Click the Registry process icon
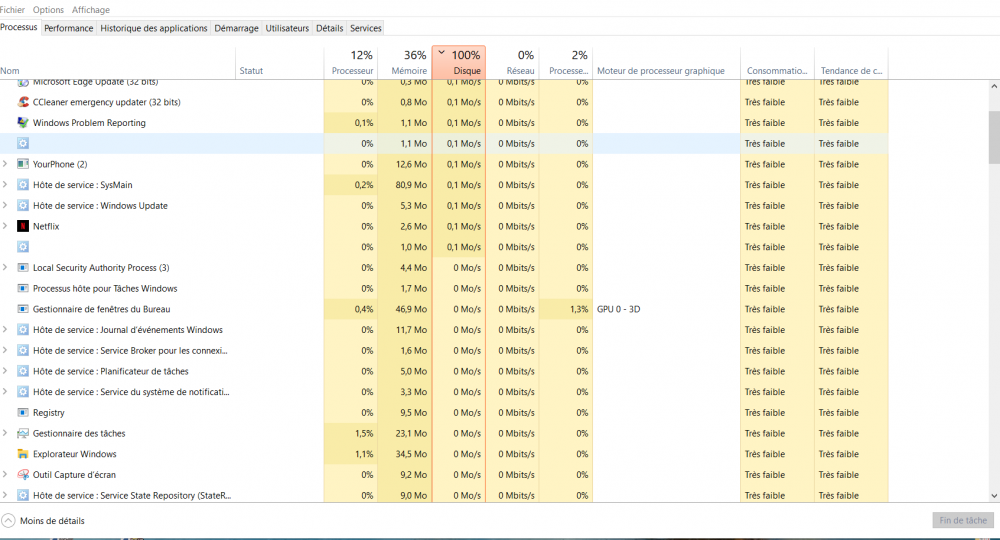The height and width of the screenshot is (540, 1000). 23,412
